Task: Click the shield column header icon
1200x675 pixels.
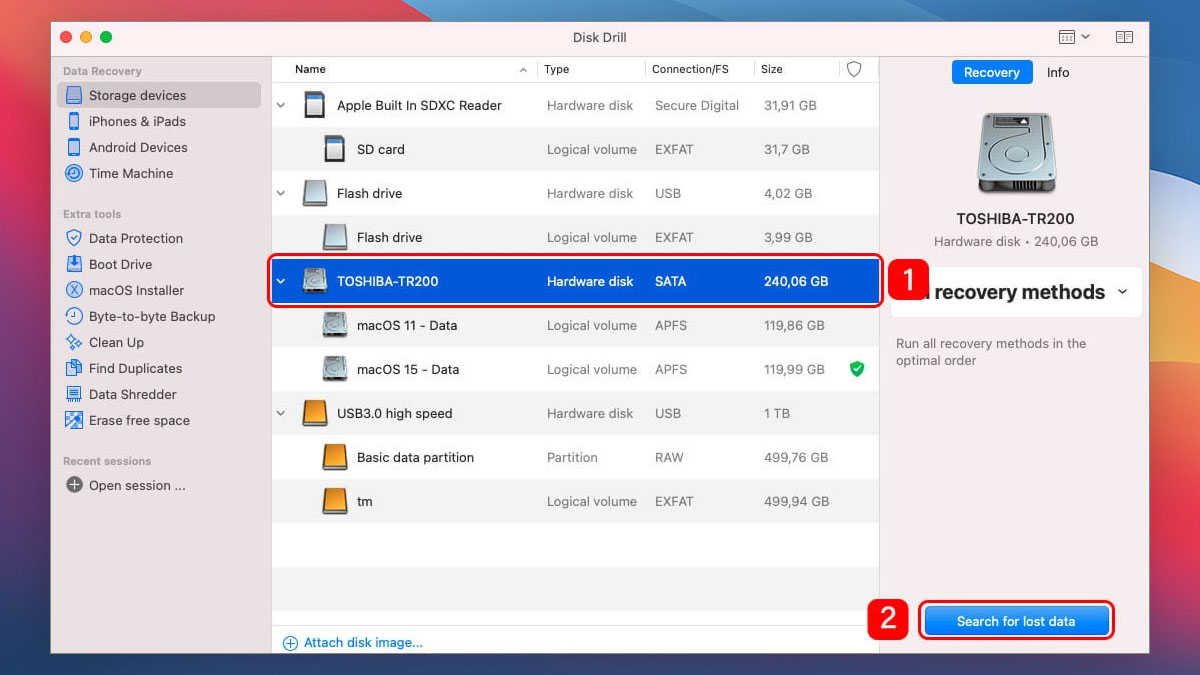Action: point(854,69)
